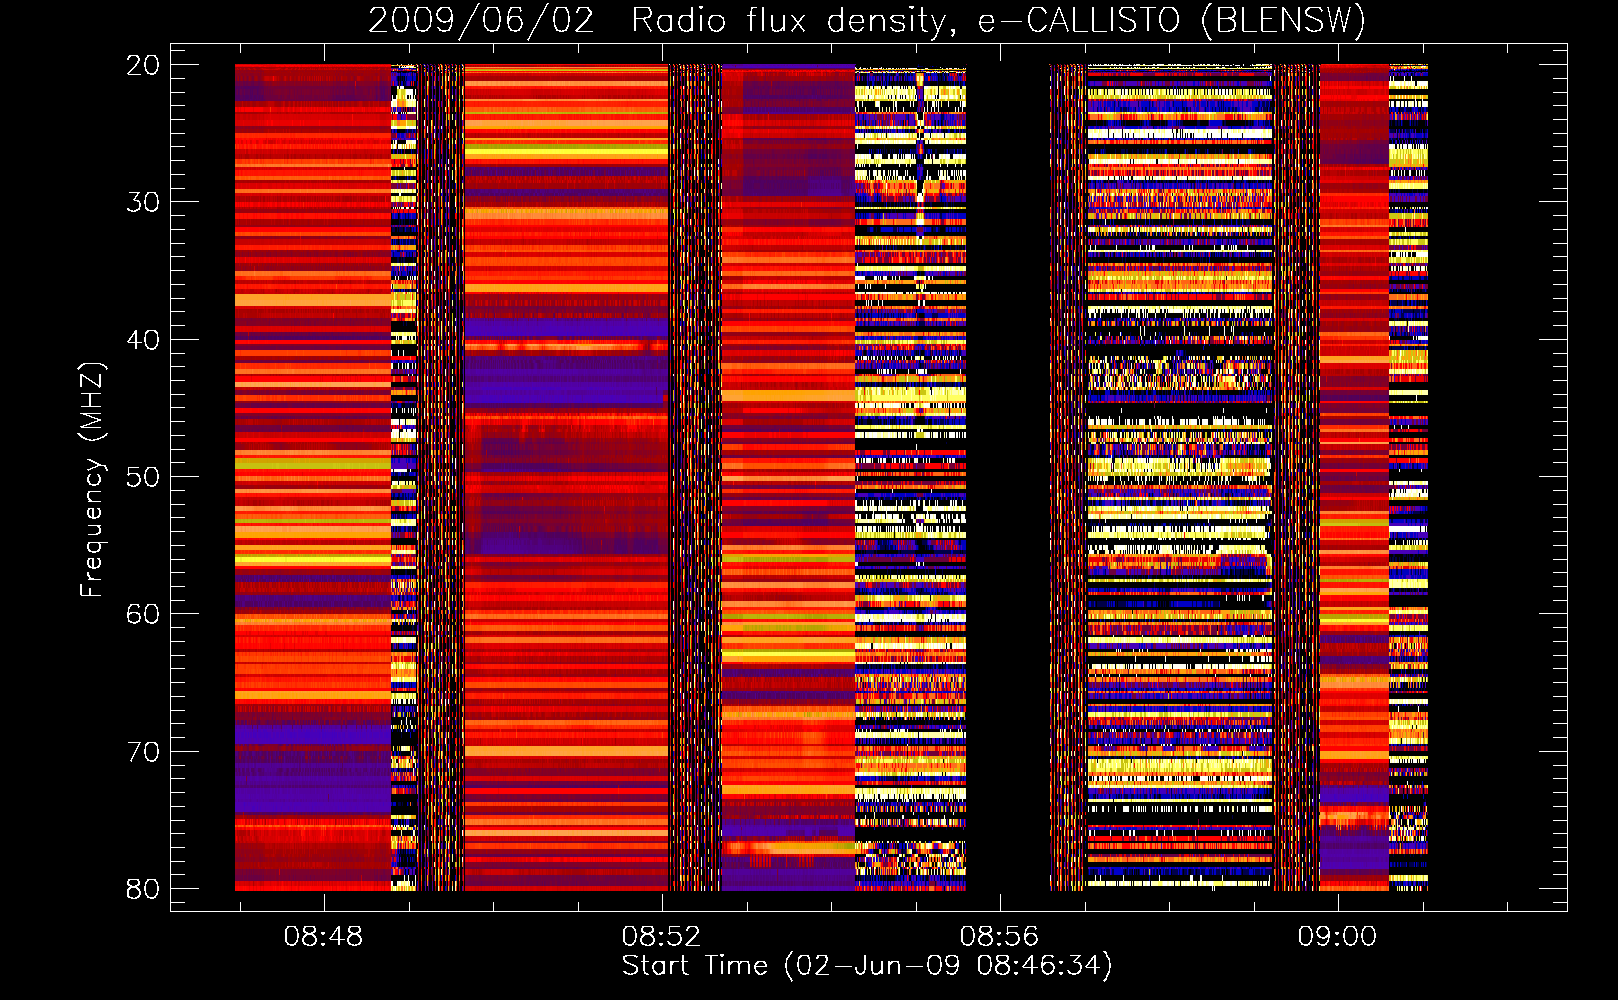Click the 20 frequency tick label
The image size is (1618, 1000).
point(143,65)
